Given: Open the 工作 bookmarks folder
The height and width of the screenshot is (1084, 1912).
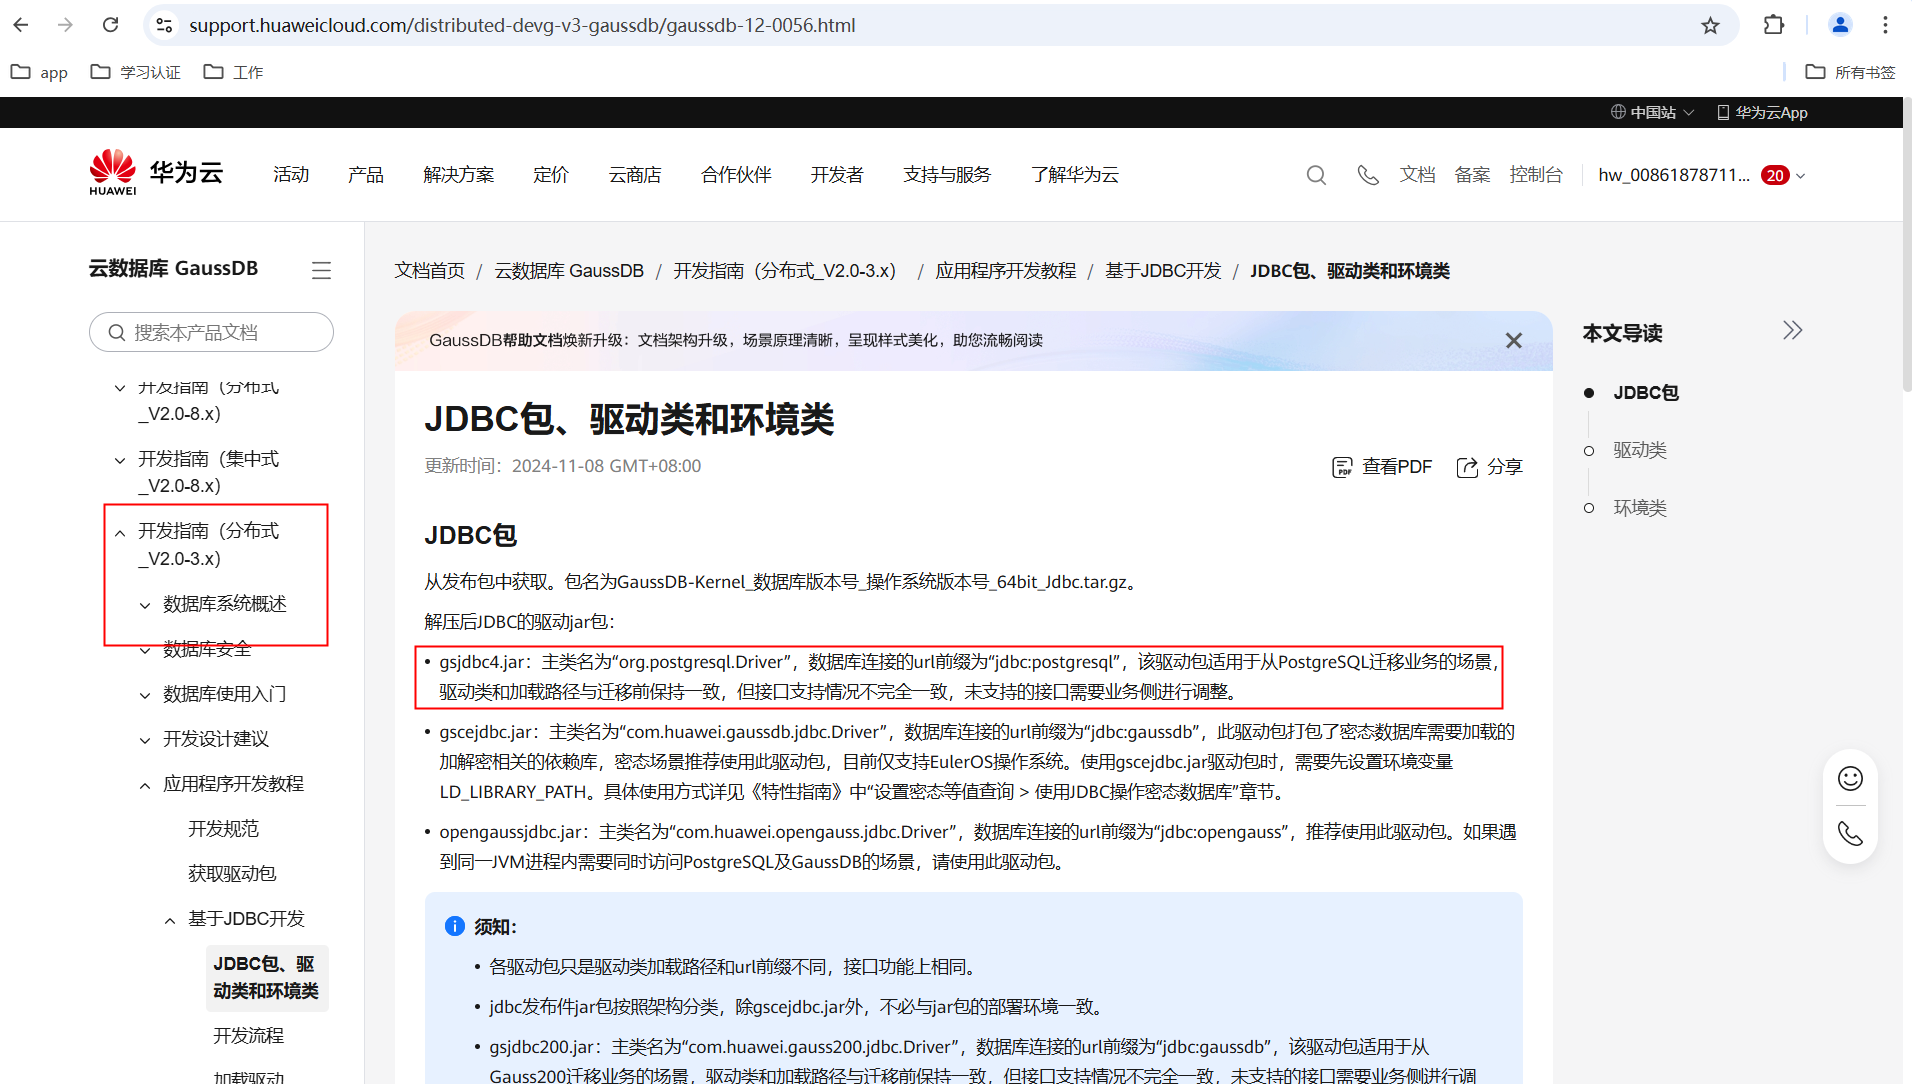Looking at the screenshot, I should [x=233, y=72].
